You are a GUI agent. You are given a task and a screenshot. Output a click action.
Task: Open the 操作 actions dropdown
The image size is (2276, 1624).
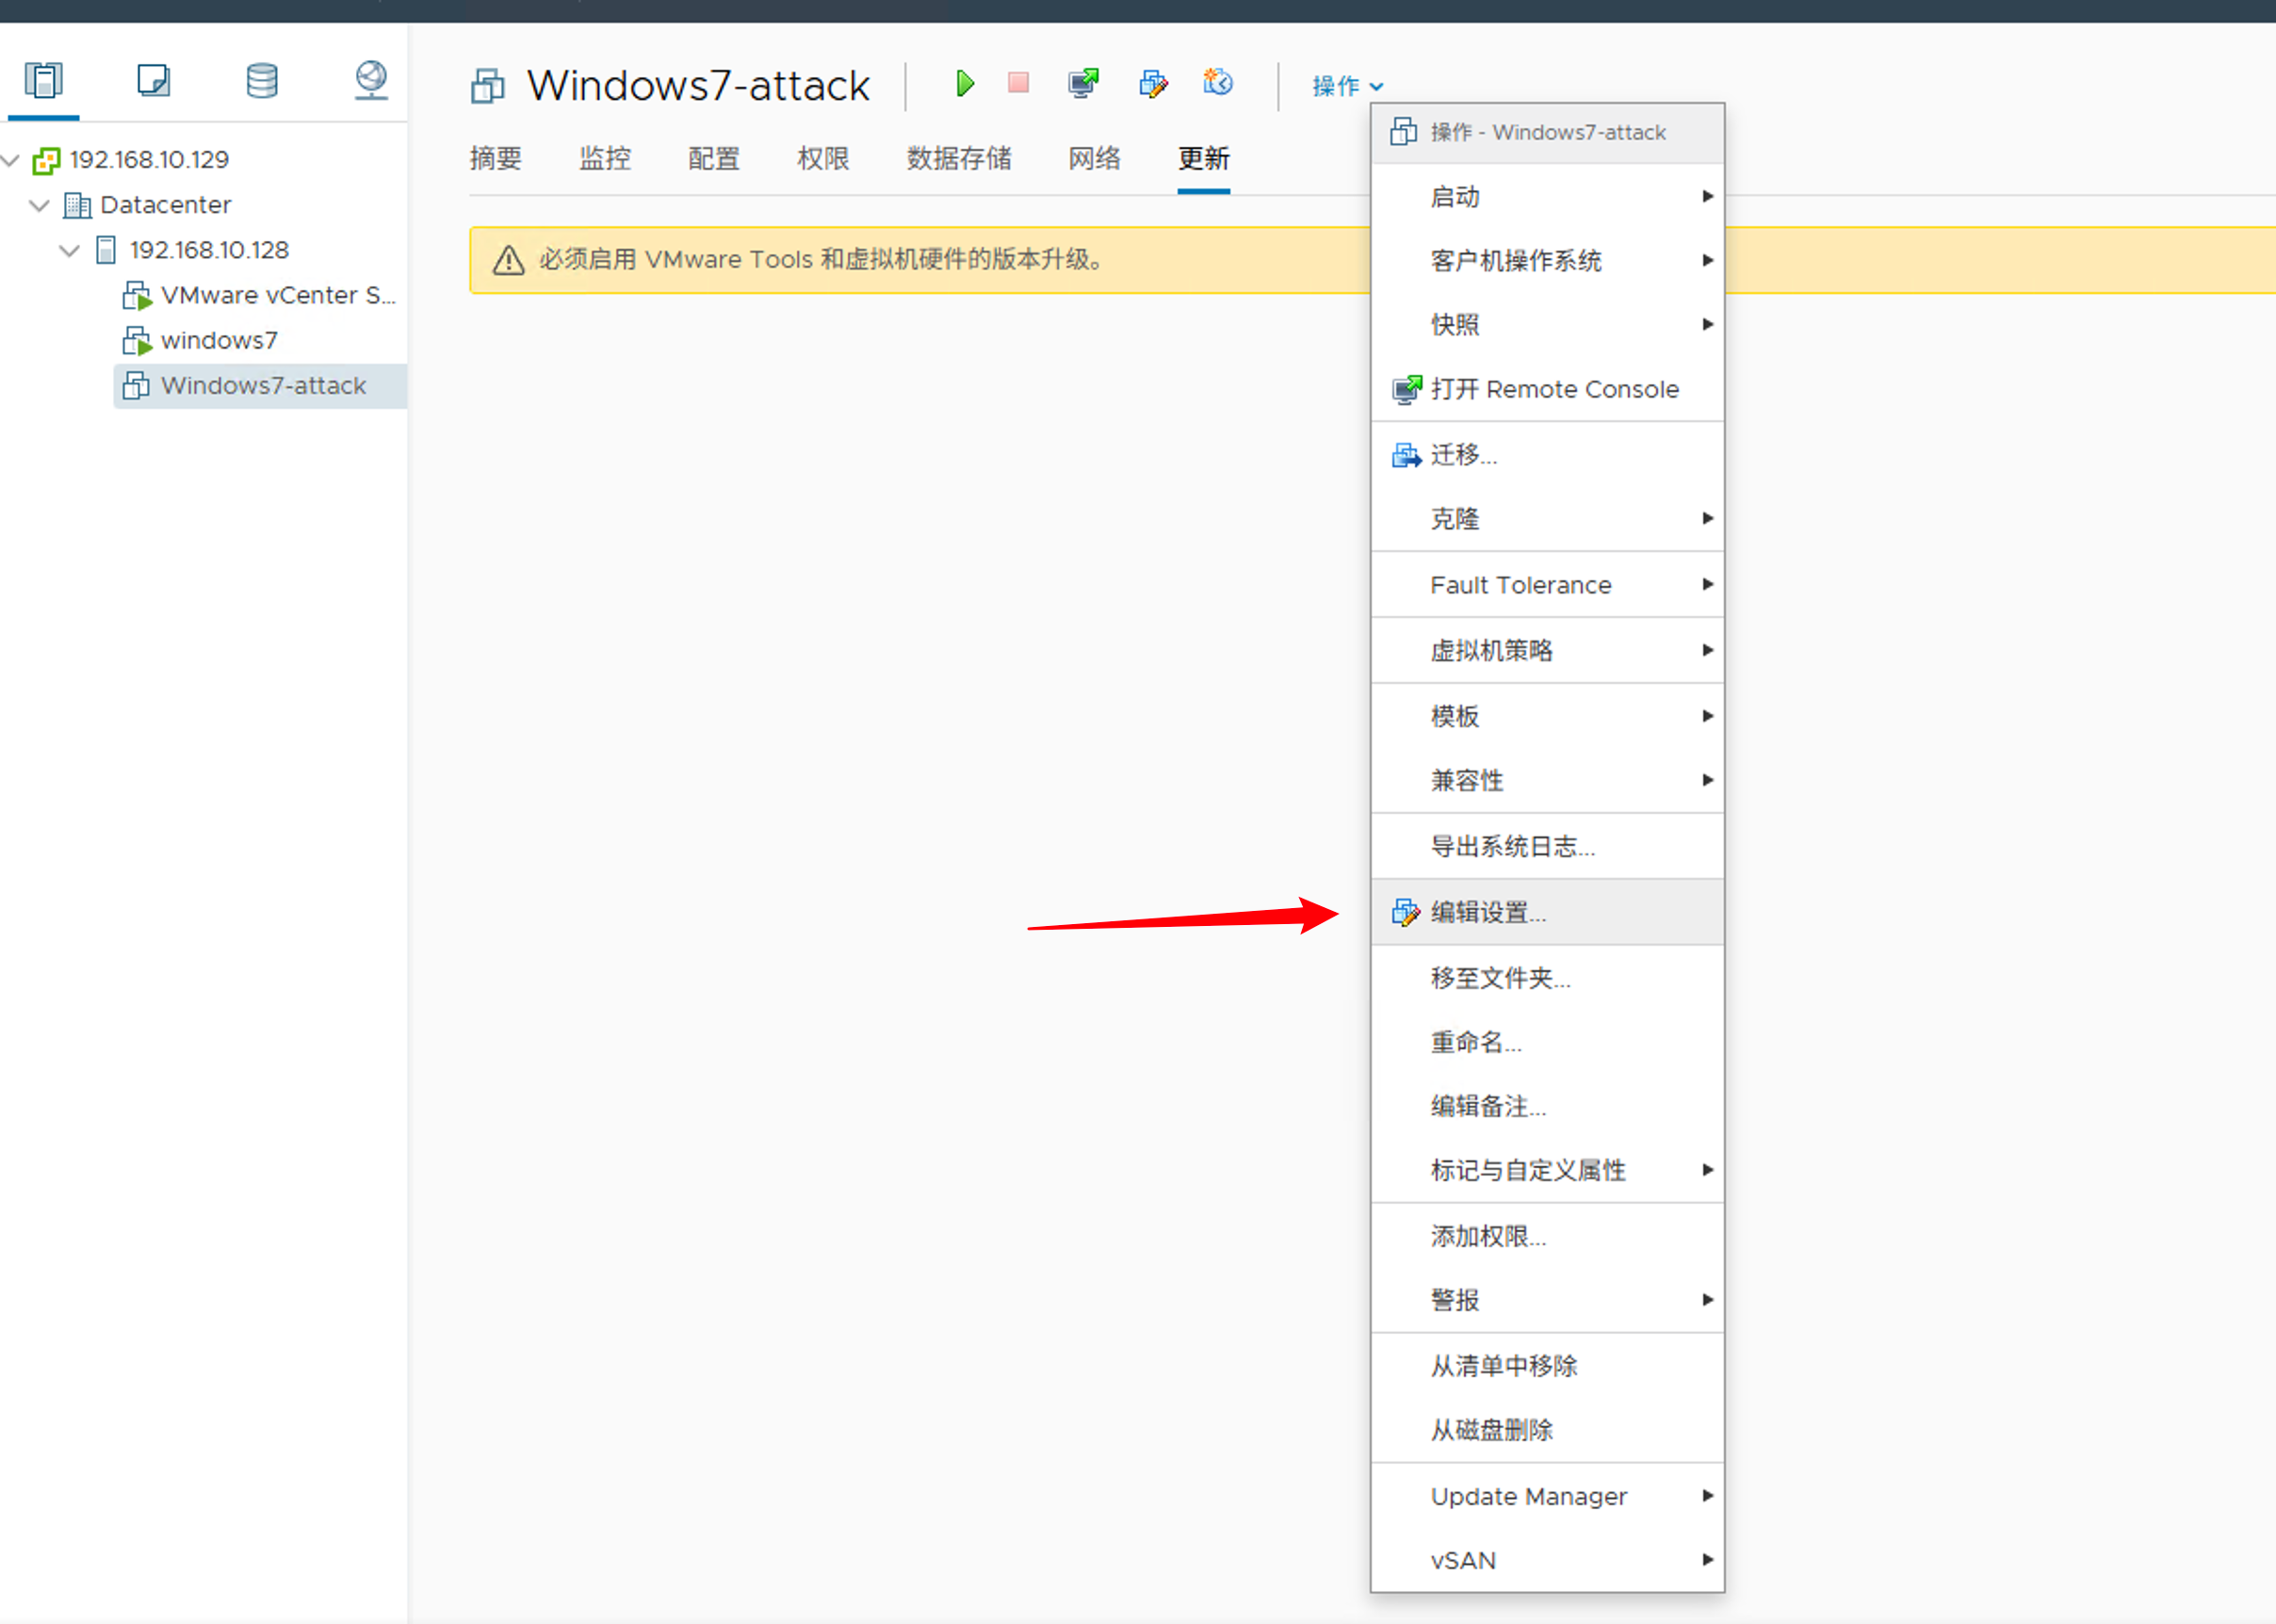click(1346, 86)
